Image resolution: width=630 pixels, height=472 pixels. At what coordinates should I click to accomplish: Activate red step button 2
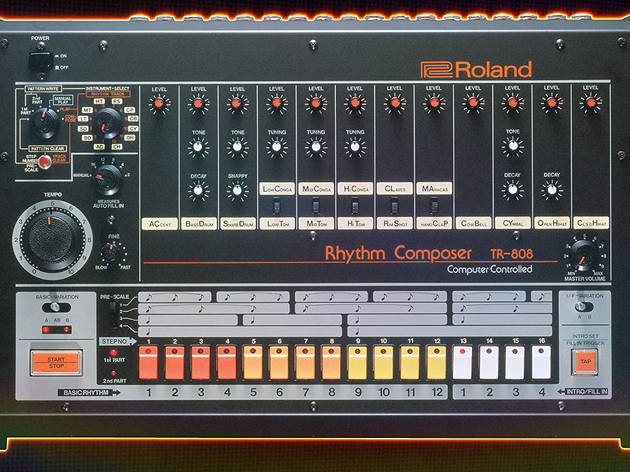[x=174, y=363]
